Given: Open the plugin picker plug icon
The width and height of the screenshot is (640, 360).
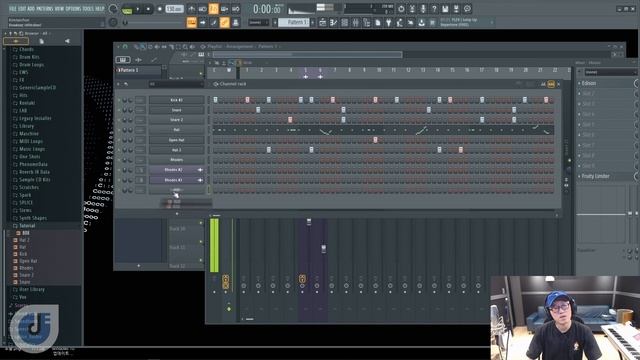Looking at the screenshot, I should point(389,22).
